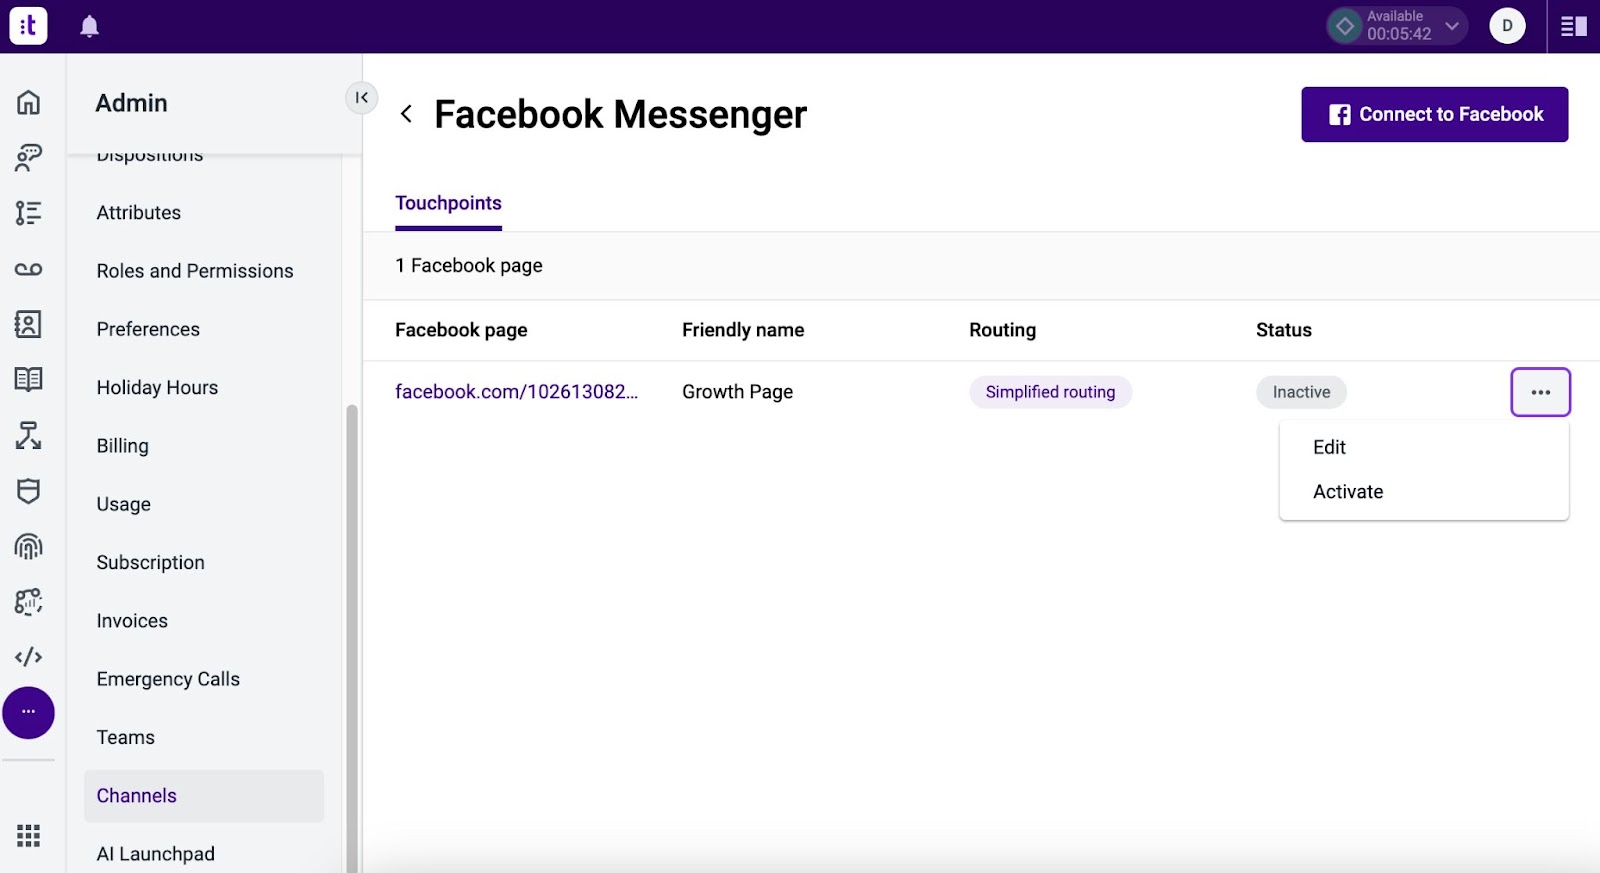Image resolution: width=1600 pixels, height=873 pixels.
Task: Open Teams in Admin menu
Action: tap(125, 738)
